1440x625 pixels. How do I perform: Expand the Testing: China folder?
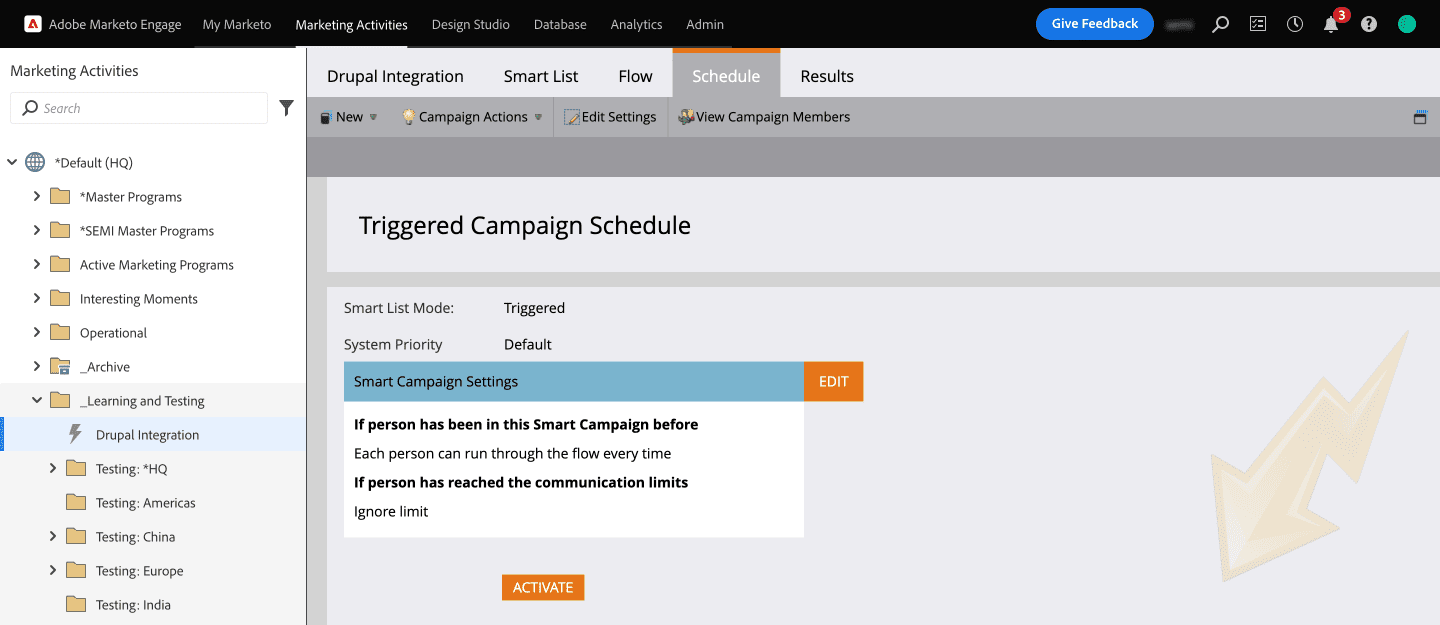(53, 537)
